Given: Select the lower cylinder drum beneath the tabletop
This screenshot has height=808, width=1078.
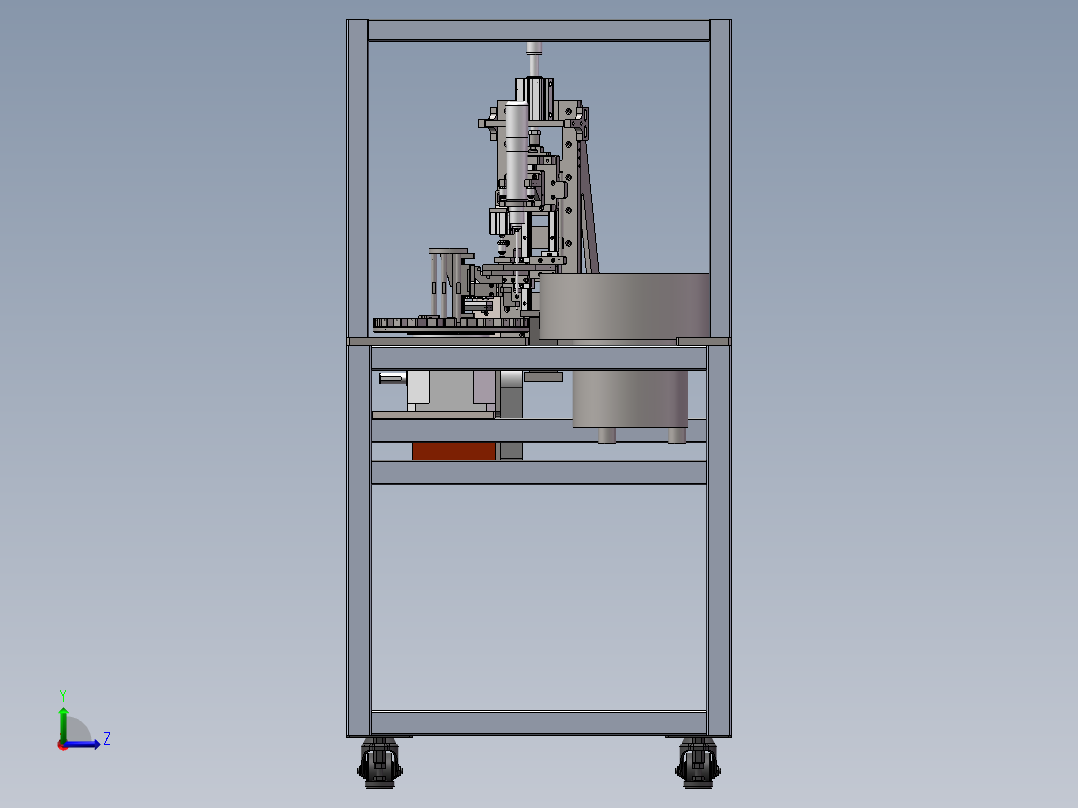Looking at the screenshot, I should (x=630, y=399).
